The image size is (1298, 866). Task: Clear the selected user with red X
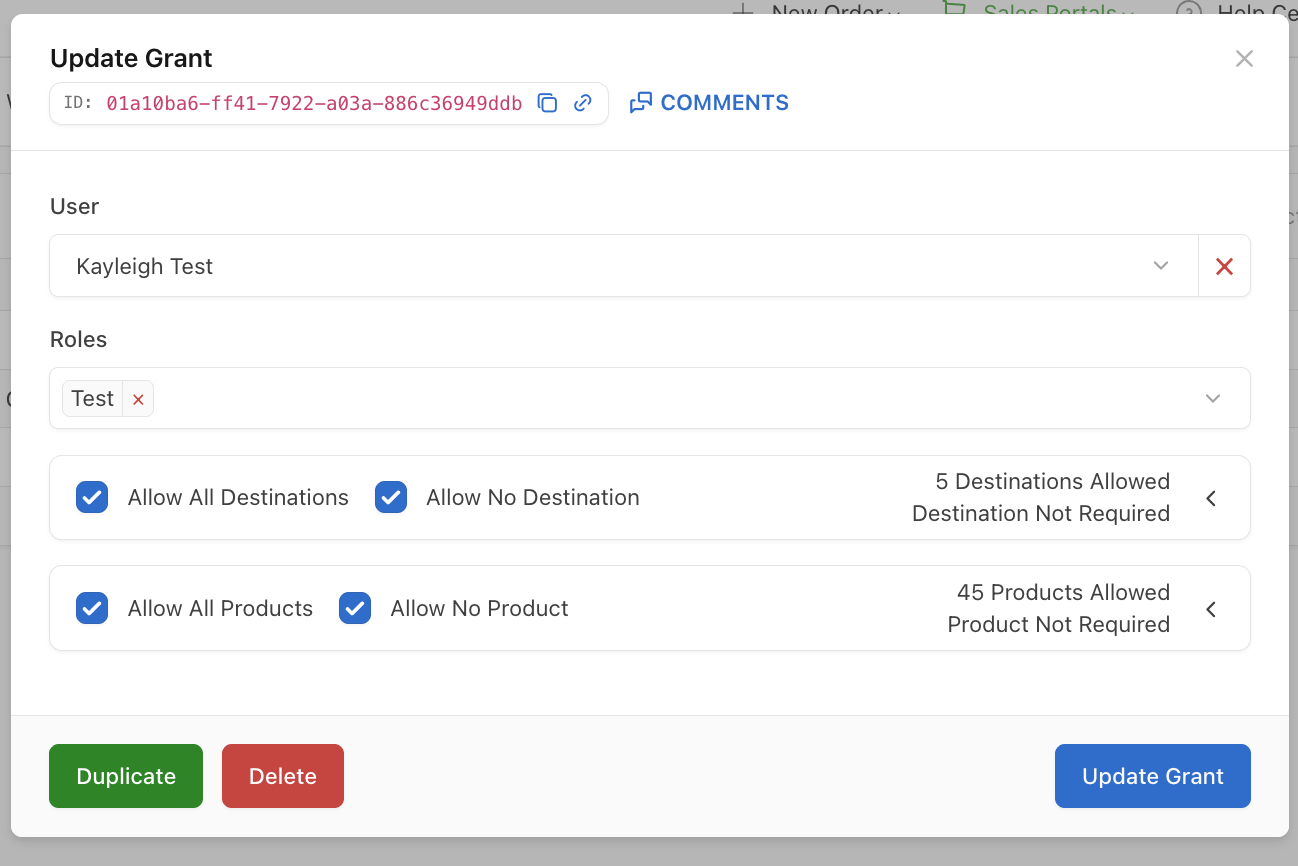1224,266
